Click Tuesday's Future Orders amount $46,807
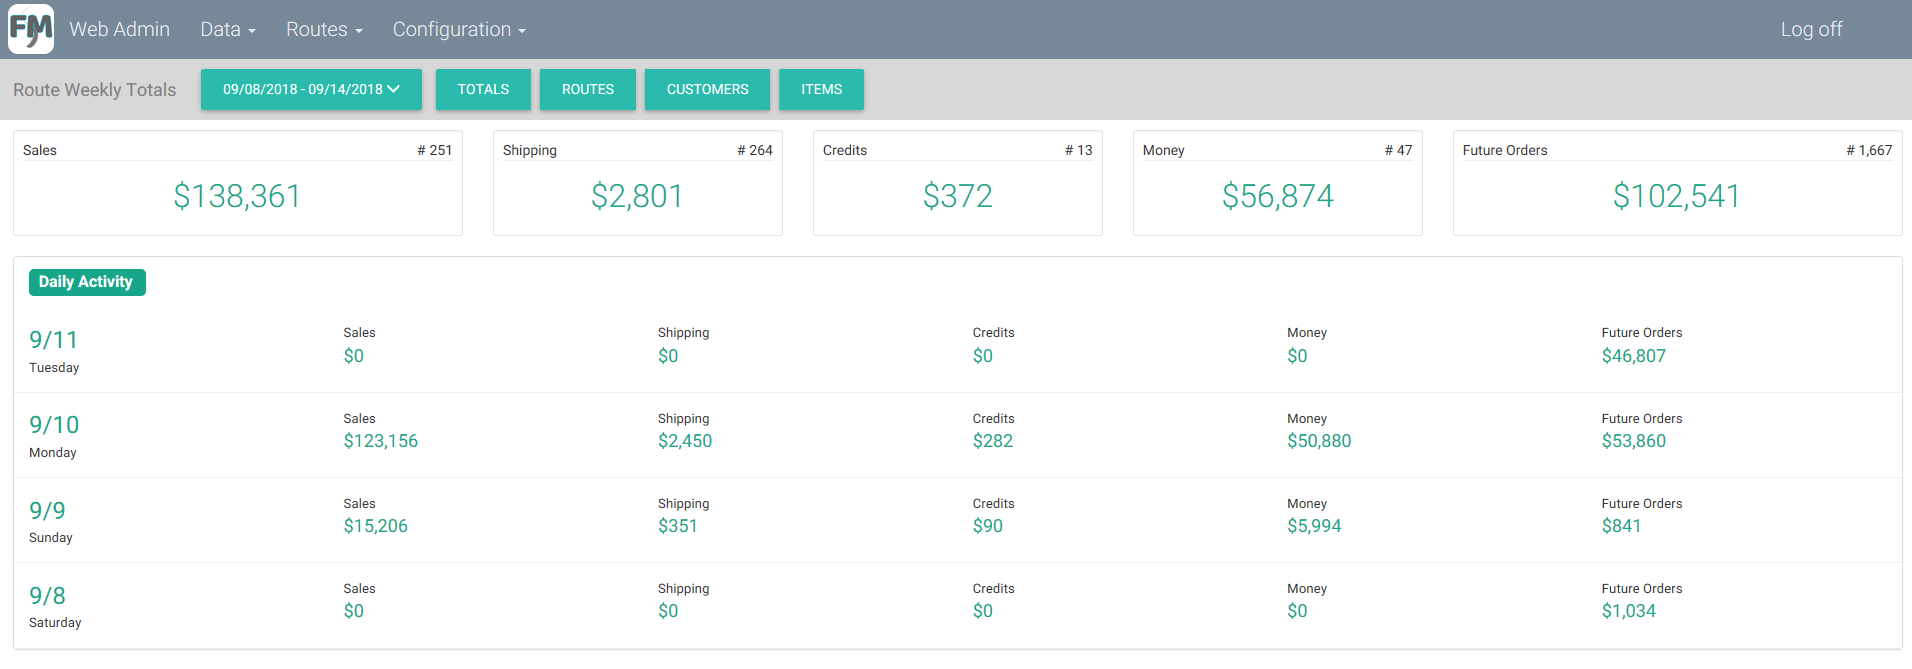1912x669 pixels. (1633, 356)
